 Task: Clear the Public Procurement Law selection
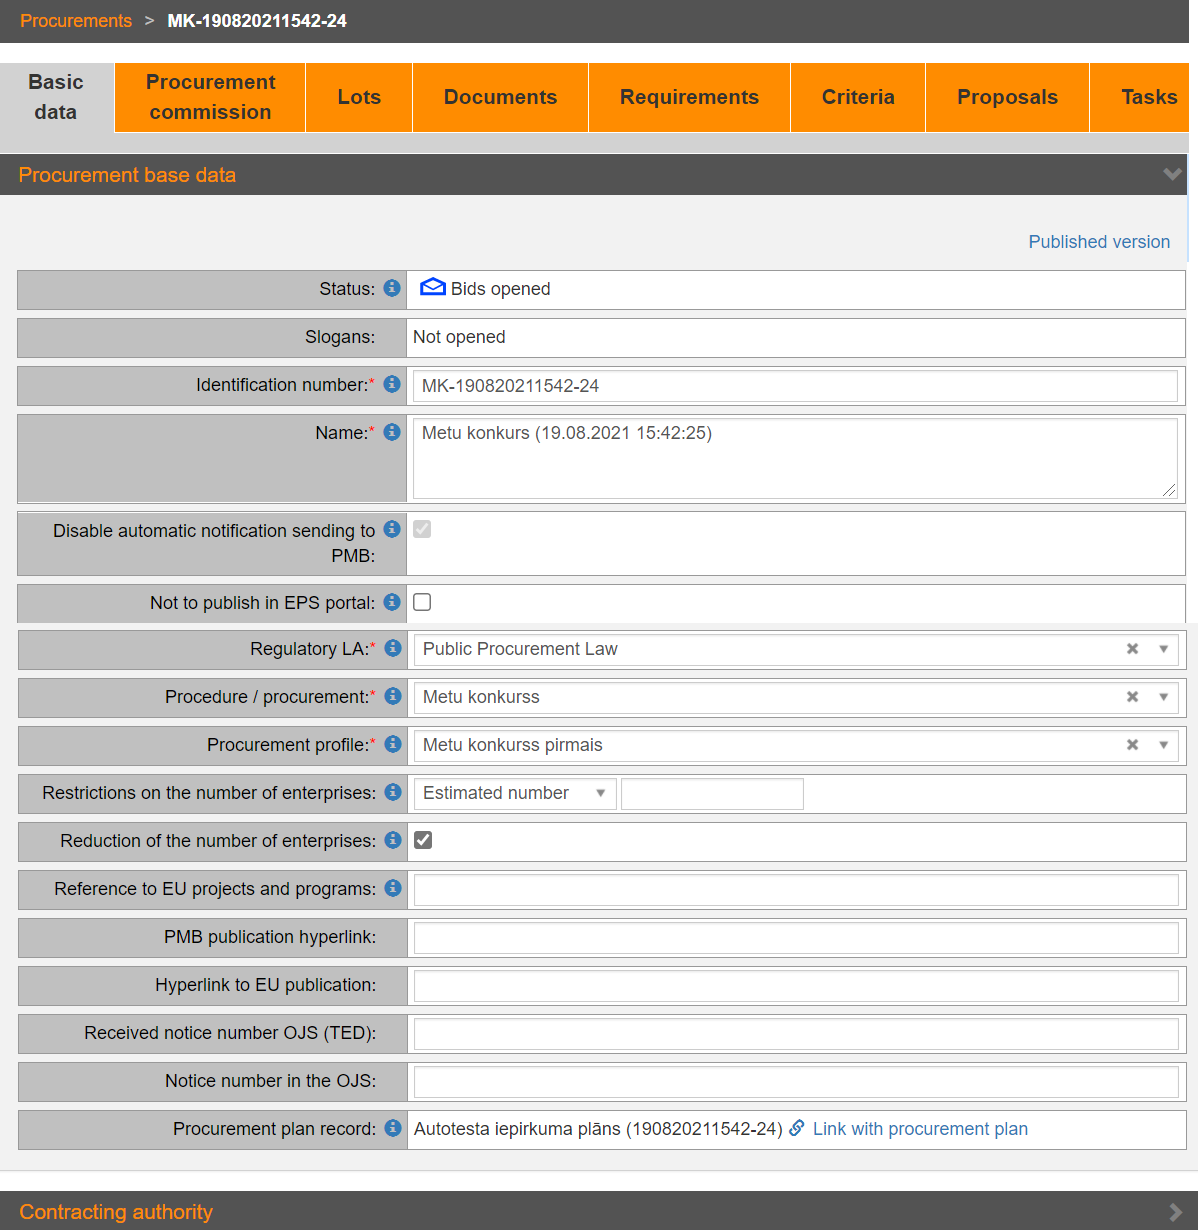[1132, 649]
